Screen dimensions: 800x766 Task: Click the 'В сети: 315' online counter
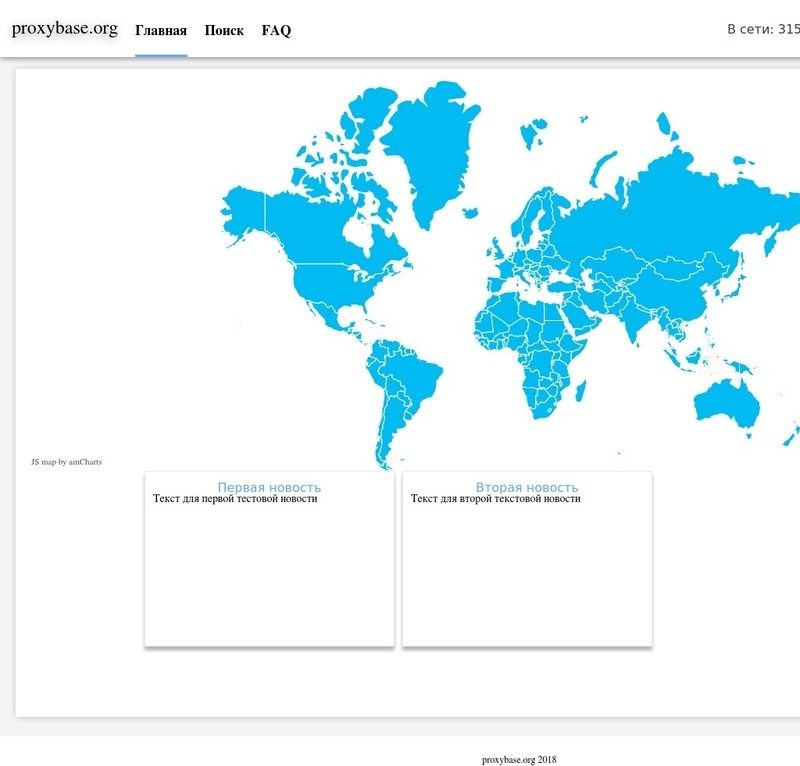point(763,29)
